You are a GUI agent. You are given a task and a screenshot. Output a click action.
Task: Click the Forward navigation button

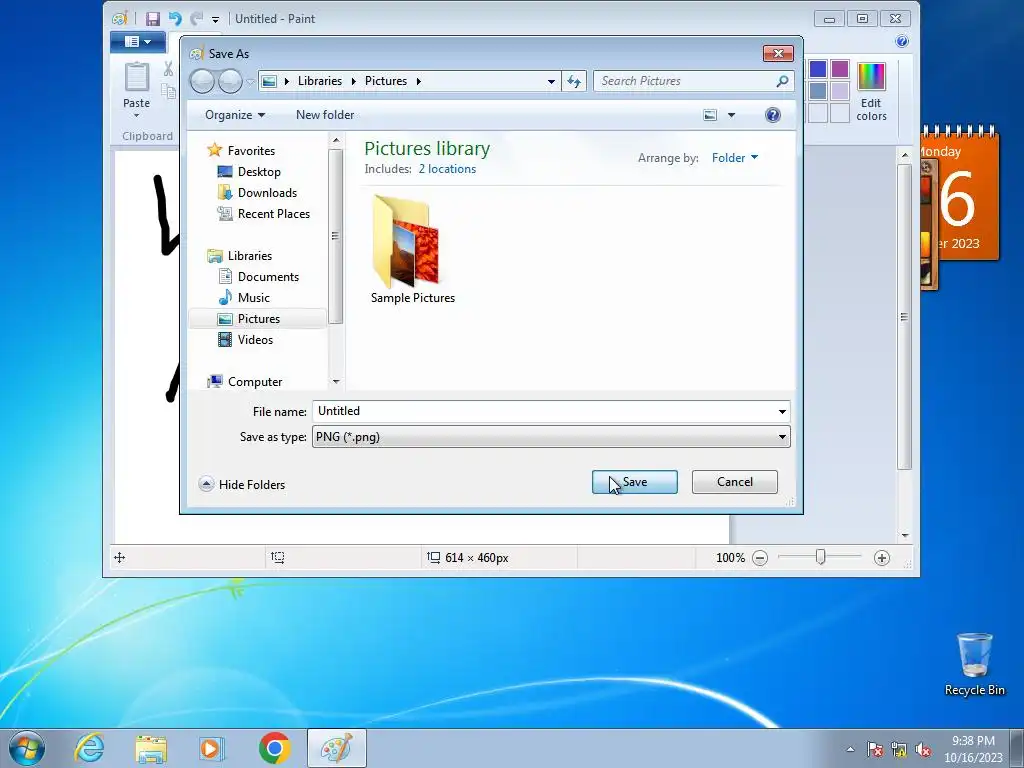[230, 82]
